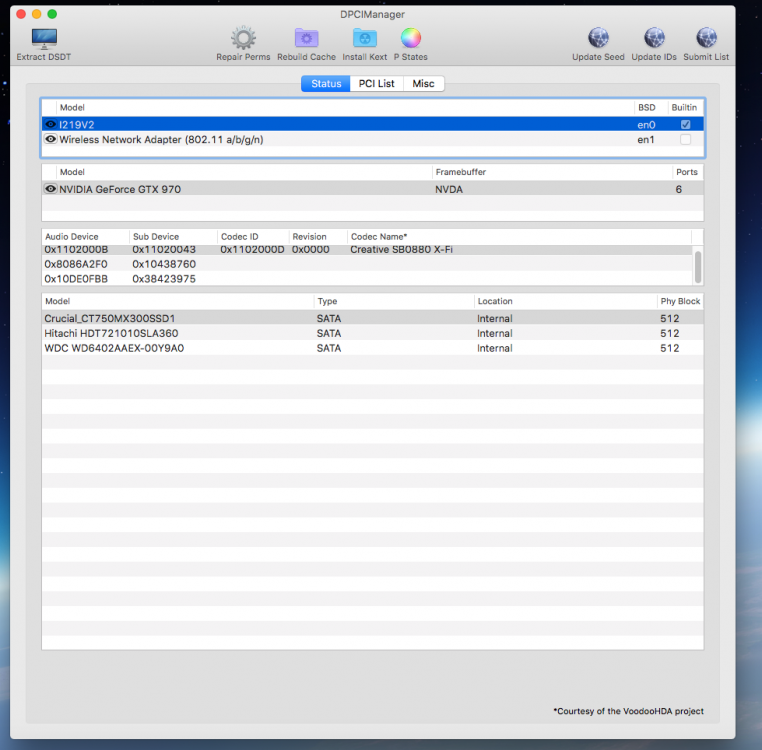Minimize the DPCIManager window
This screenshot has width=762, height=750.
coord(36,14)
